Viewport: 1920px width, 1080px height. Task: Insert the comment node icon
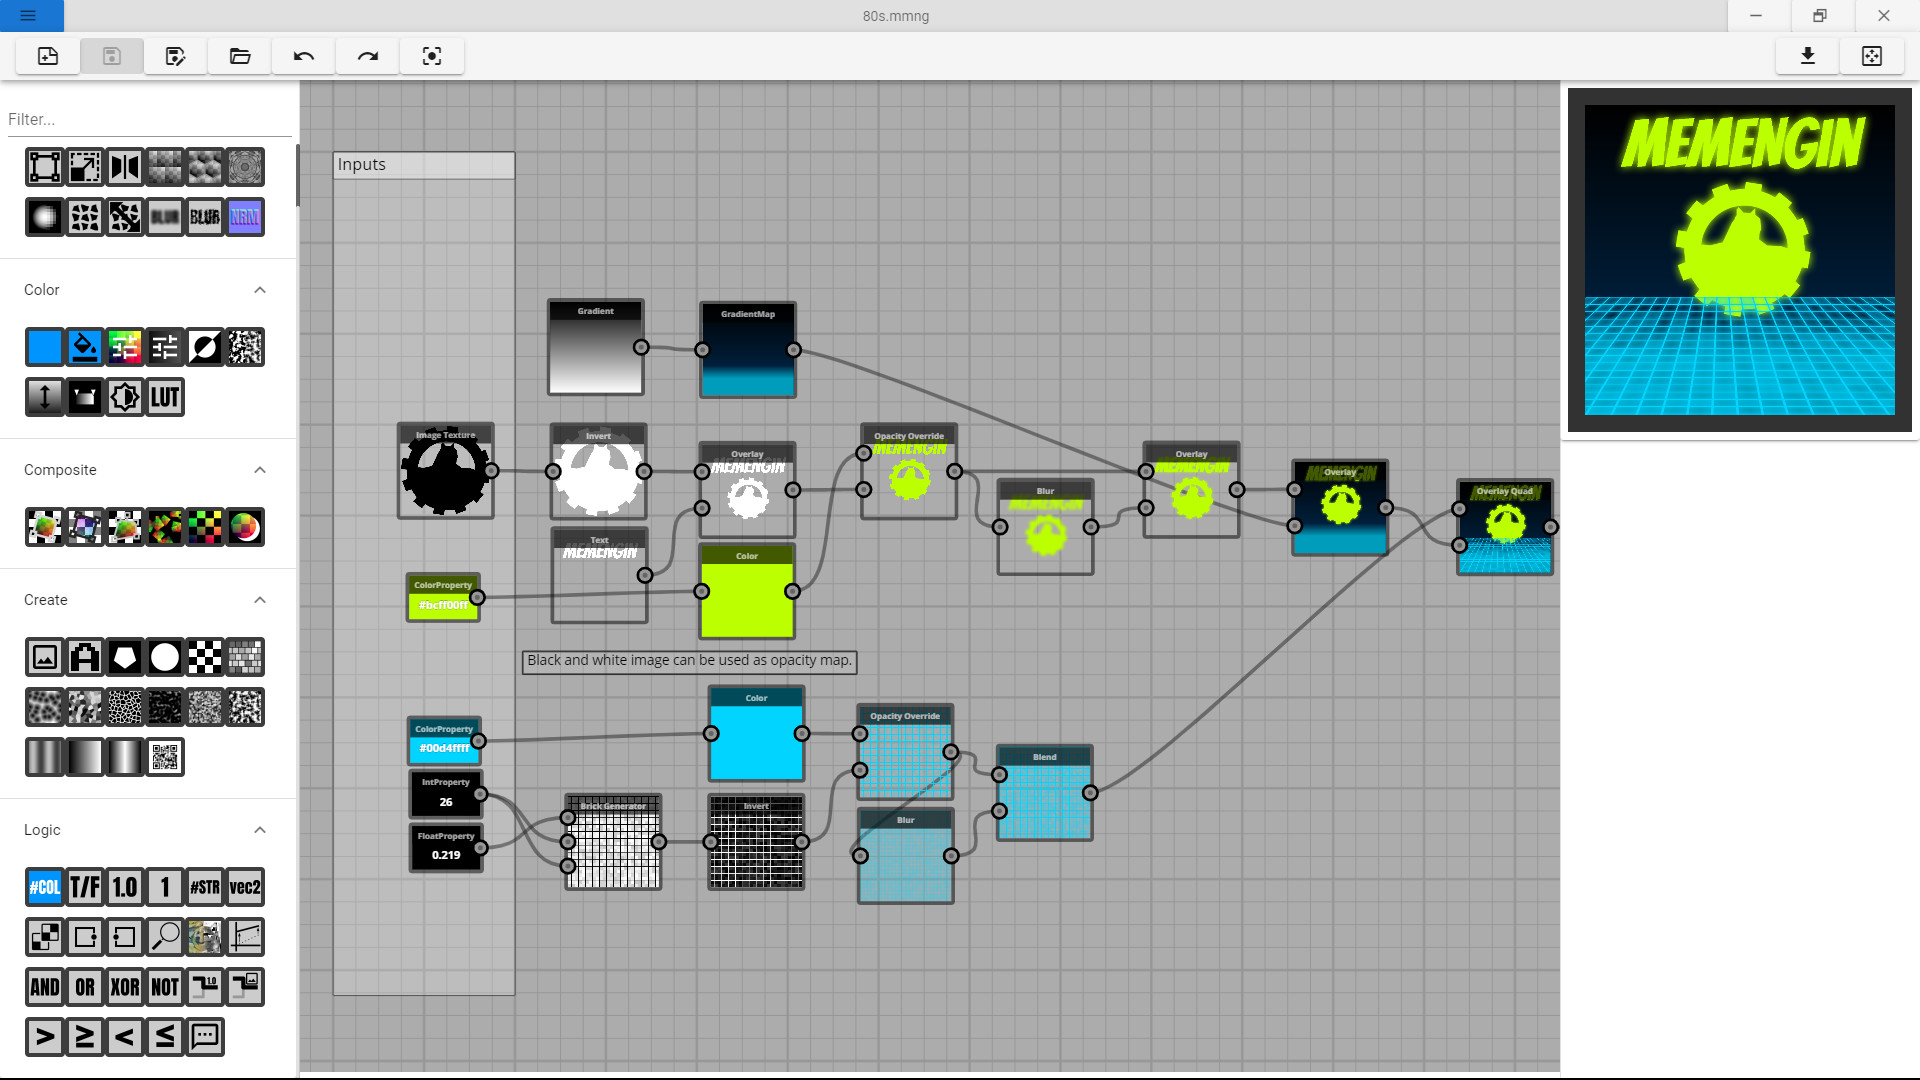(205, 1037)
